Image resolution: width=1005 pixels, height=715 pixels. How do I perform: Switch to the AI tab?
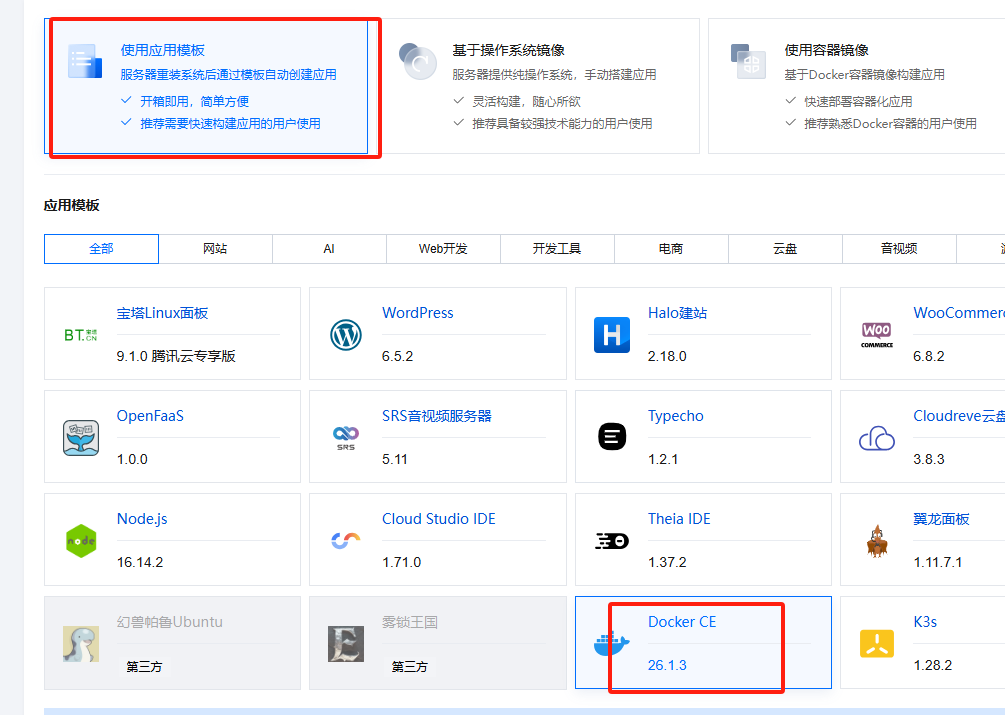tap(329, 249)
